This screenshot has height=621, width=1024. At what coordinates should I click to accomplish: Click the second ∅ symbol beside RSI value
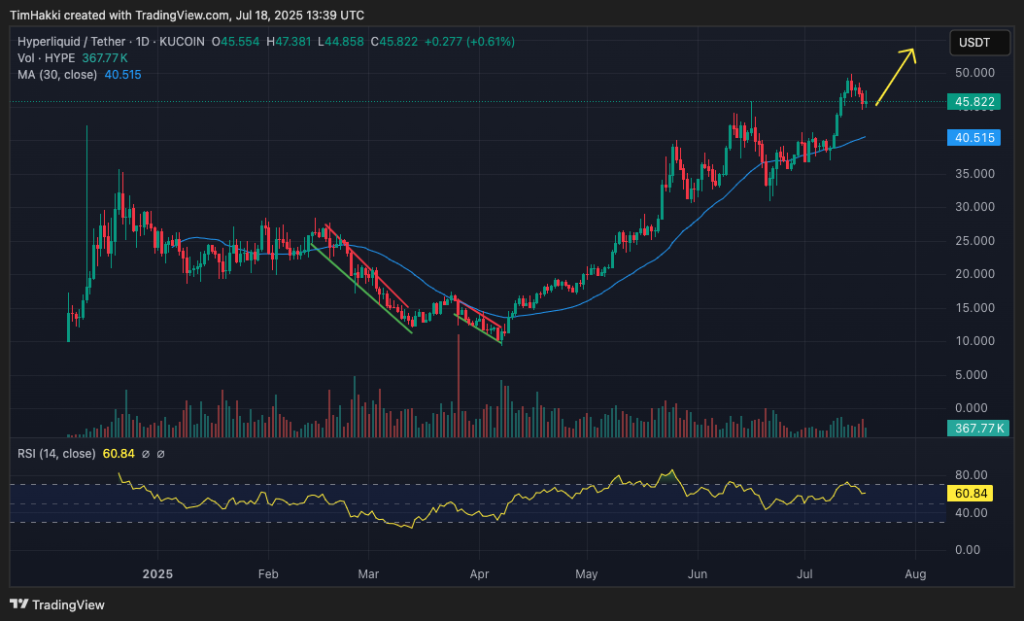pyautogui.click(x=161, y=454)
